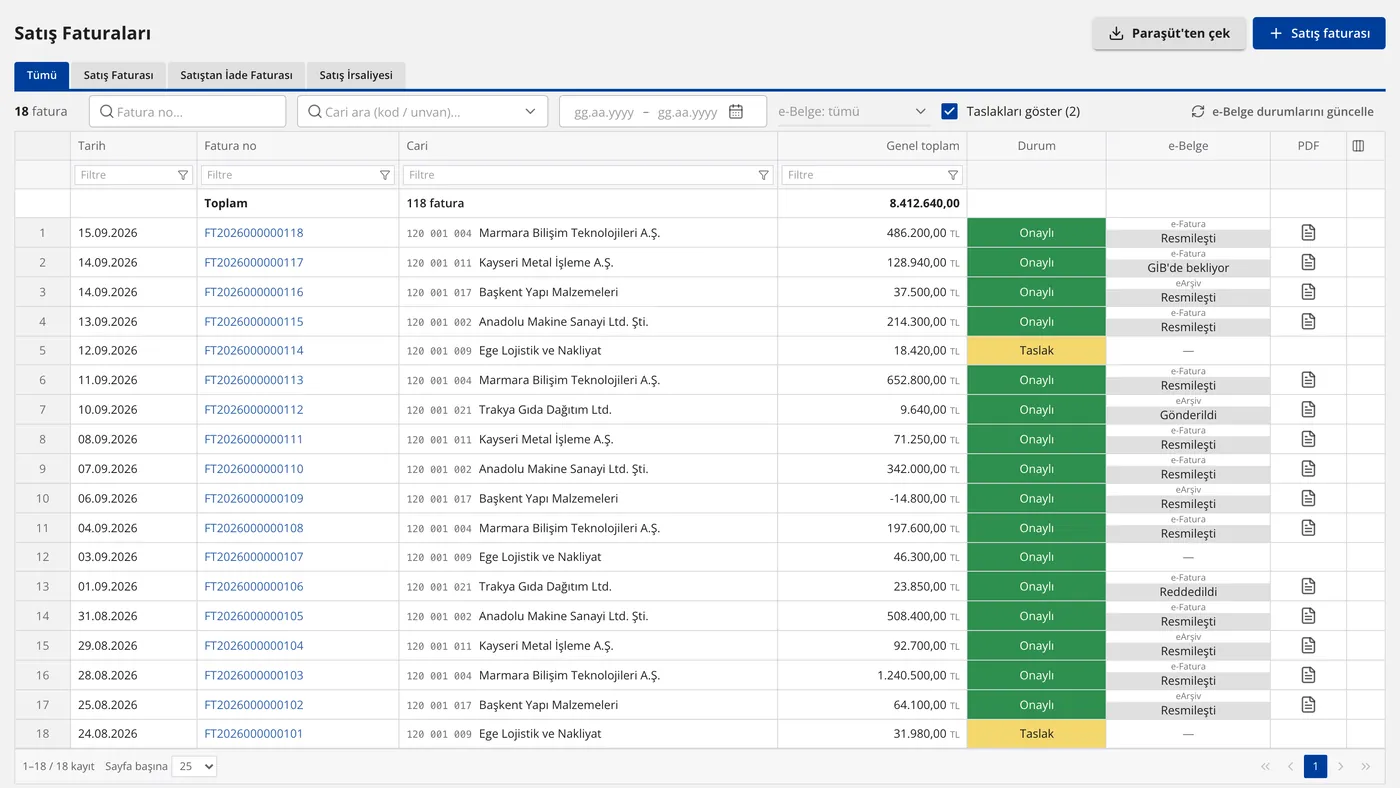1400x788 pixels.
Task: Open the Satış İrsaliyesi tab
Action: 356,75
